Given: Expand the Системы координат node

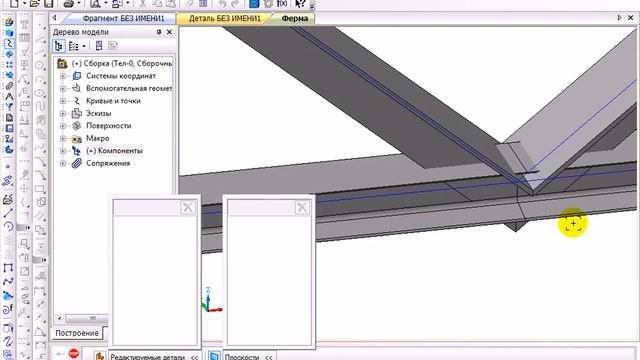Looking at the screenshot, I should pos(63,76).
